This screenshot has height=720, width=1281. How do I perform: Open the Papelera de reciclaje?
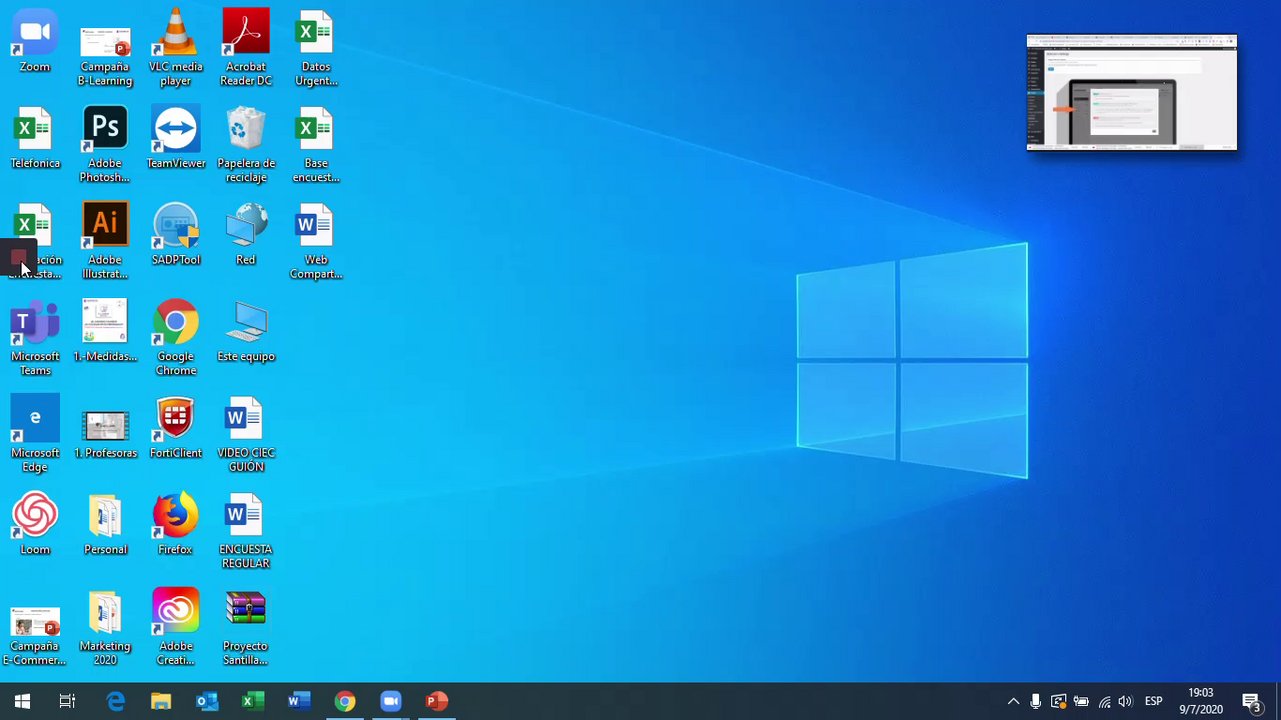[246, 144]
